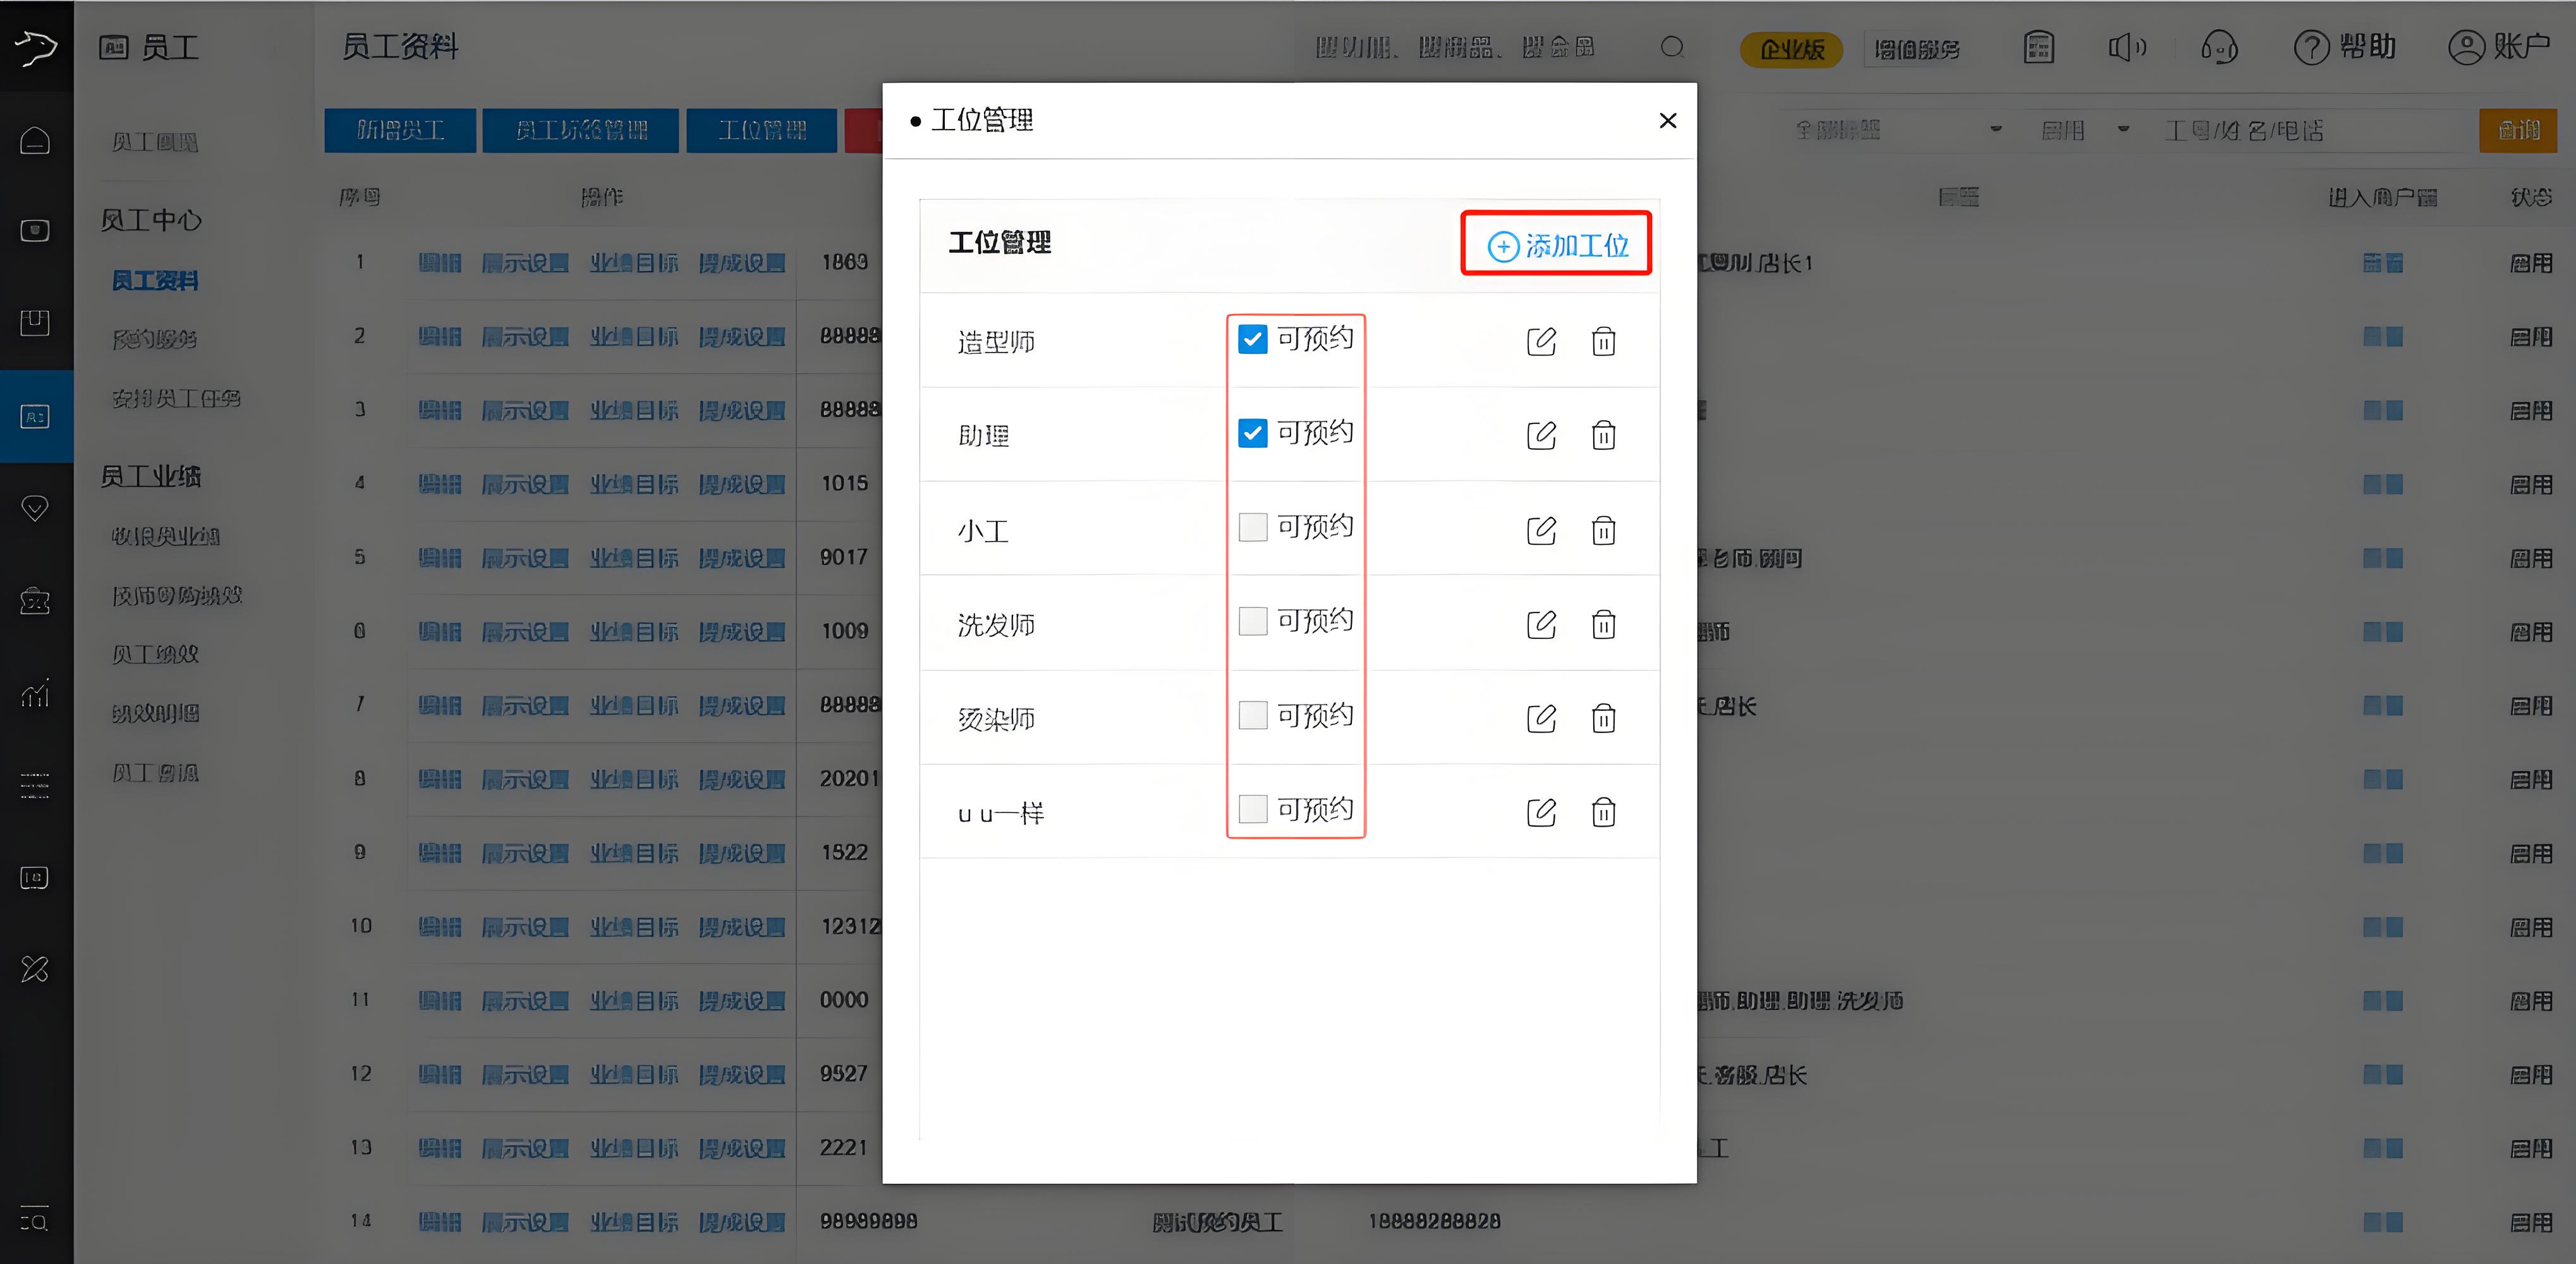This screenshot has height=1264, width=2576.
Task: Open the heart-shaped sidebar icon
Action: point(35,508)
